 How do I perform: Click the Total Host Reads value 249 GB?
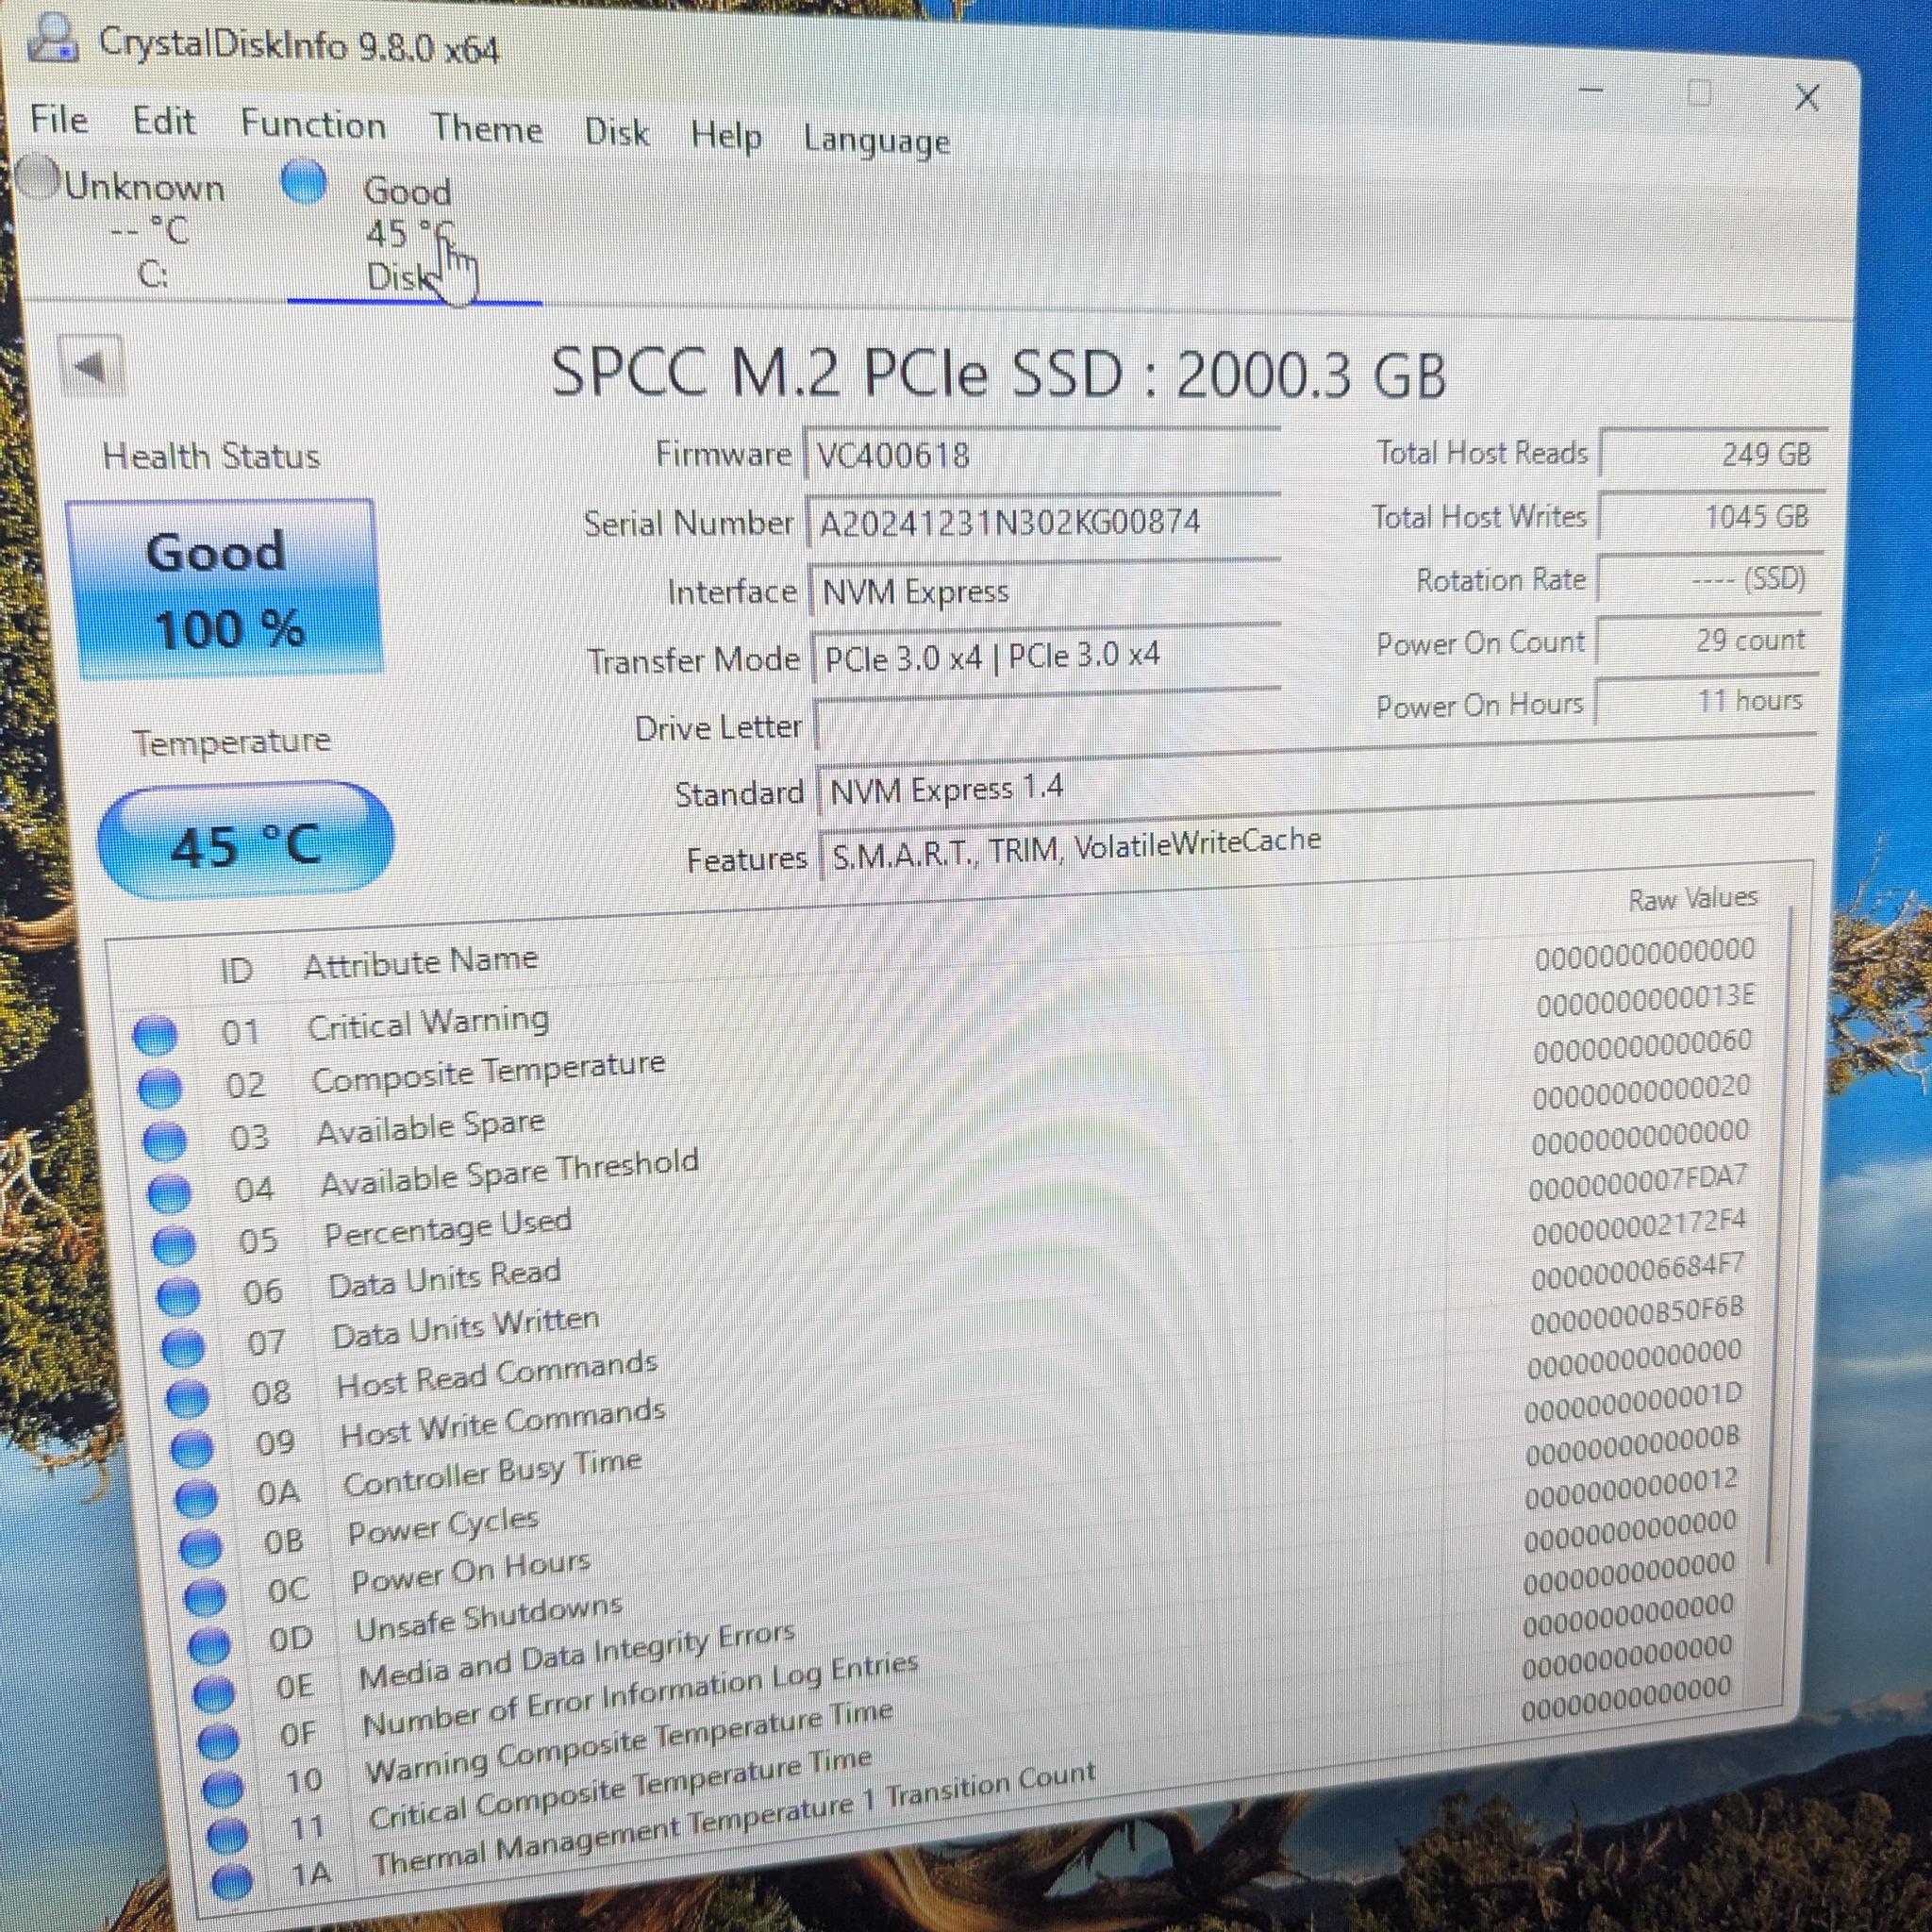[1714, 453]
